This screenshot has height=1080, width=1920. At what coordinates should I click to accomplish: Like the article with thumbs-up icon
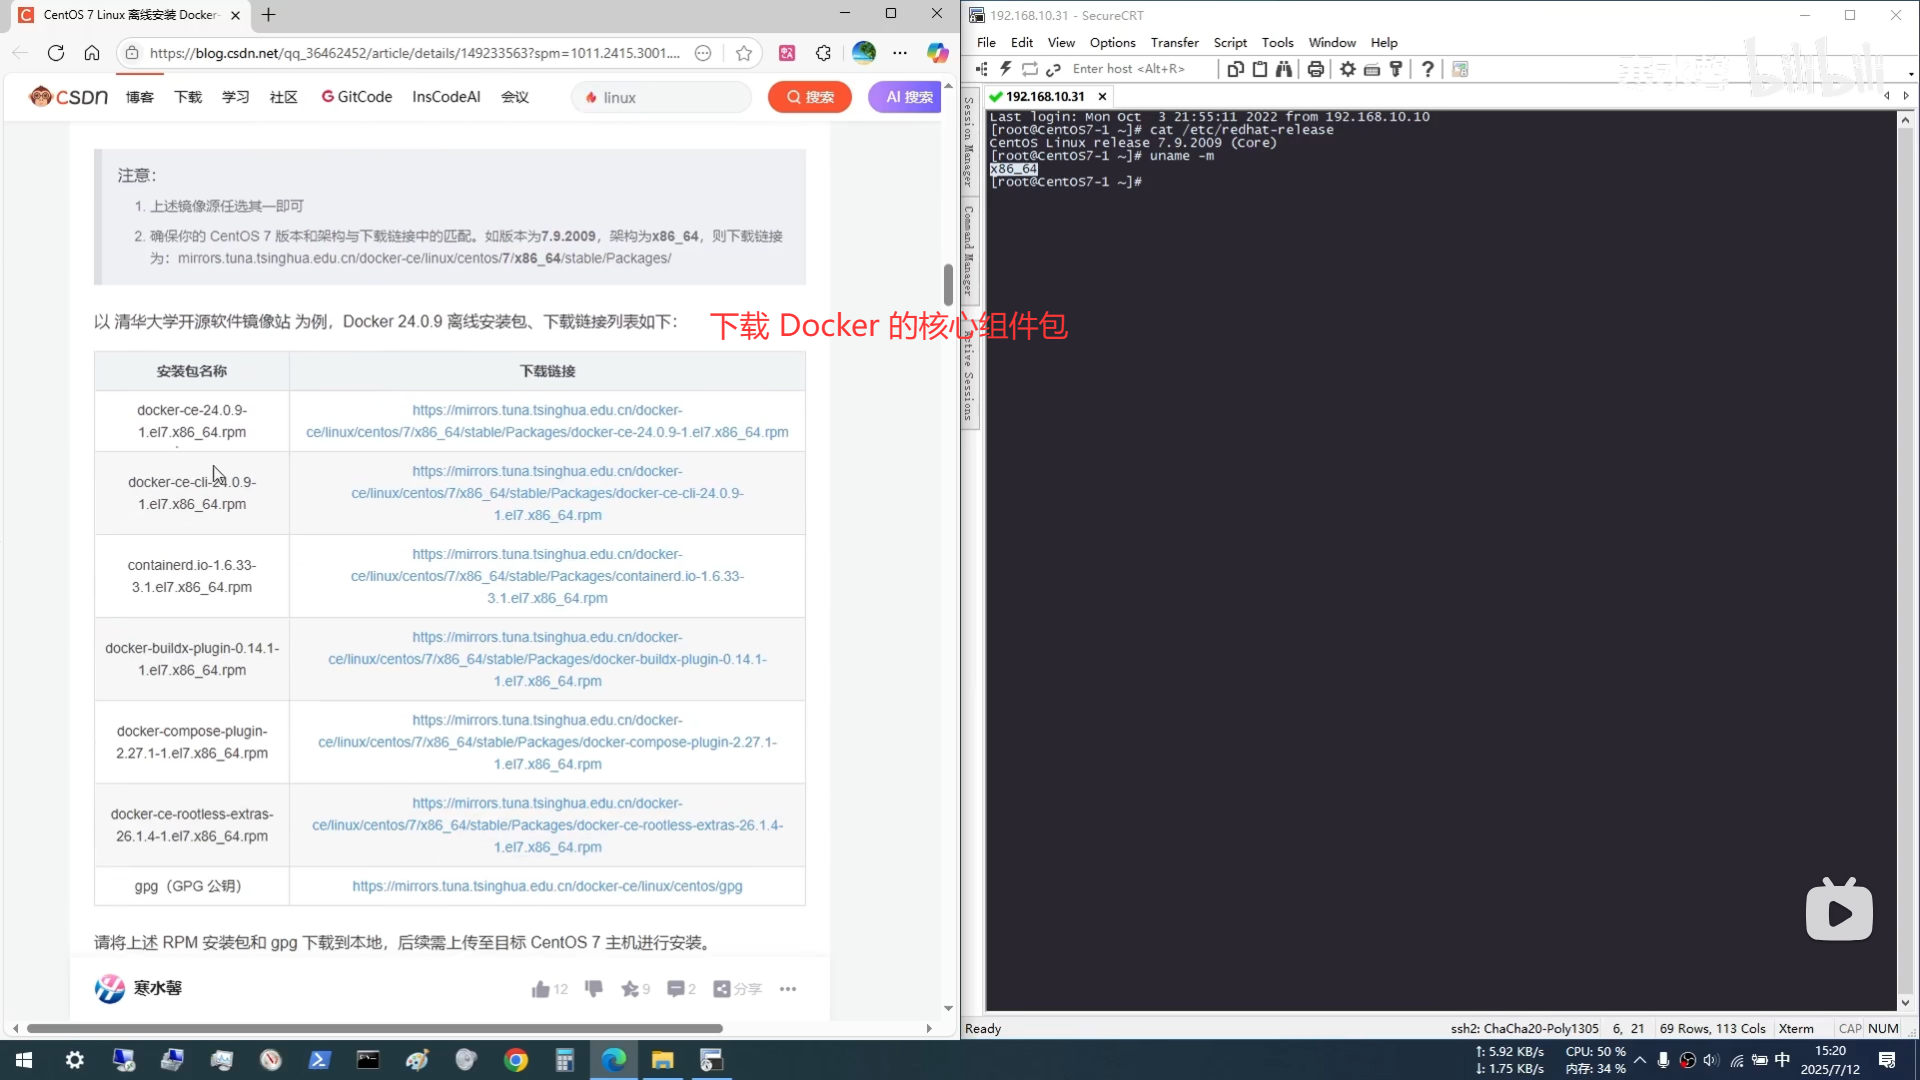point(541,989)
